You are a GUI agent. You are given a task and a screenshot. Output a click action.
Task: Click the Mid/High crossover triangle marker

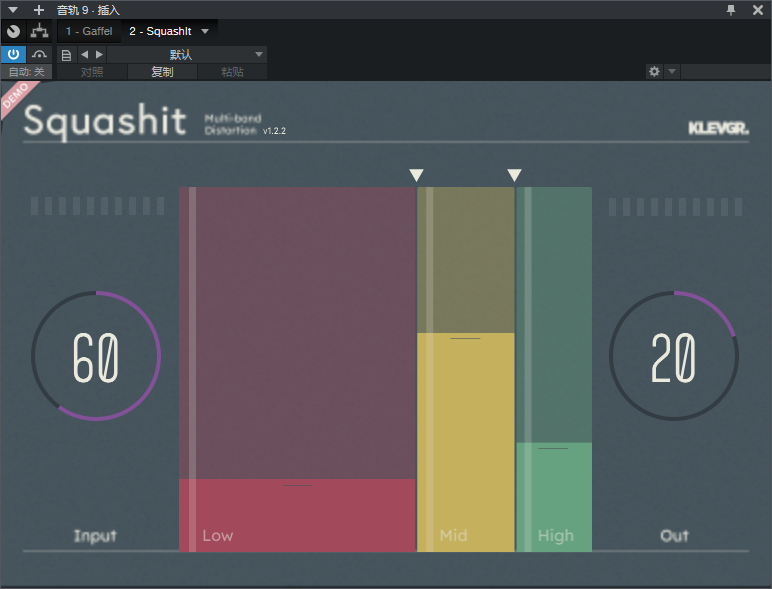click(515, 175)
